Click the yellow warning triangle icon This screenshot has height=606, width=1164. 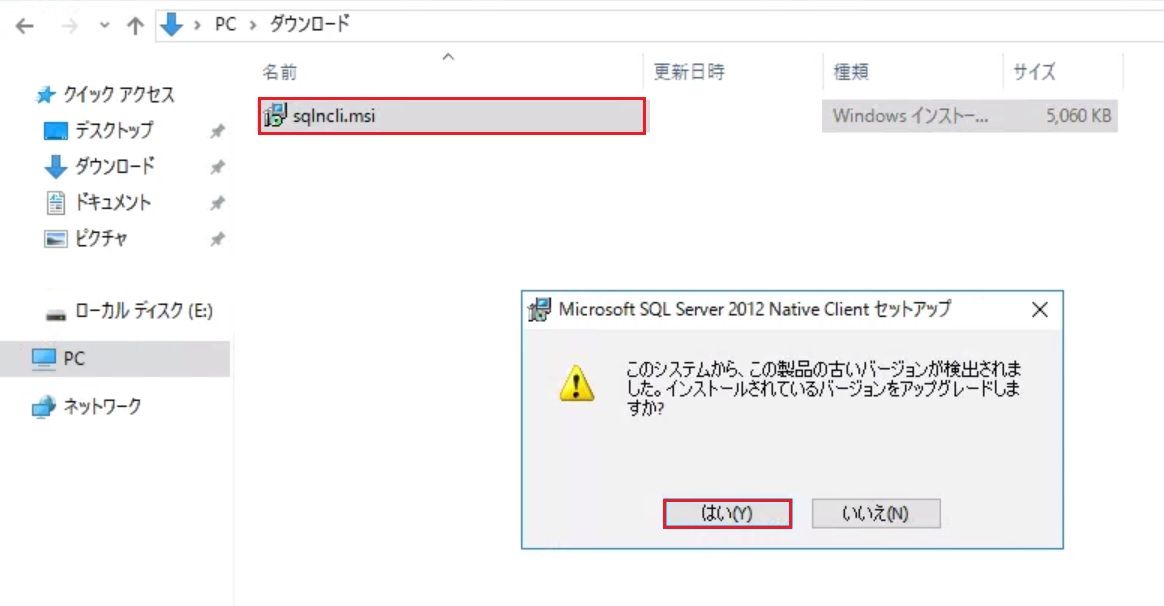tap(577, 383)
